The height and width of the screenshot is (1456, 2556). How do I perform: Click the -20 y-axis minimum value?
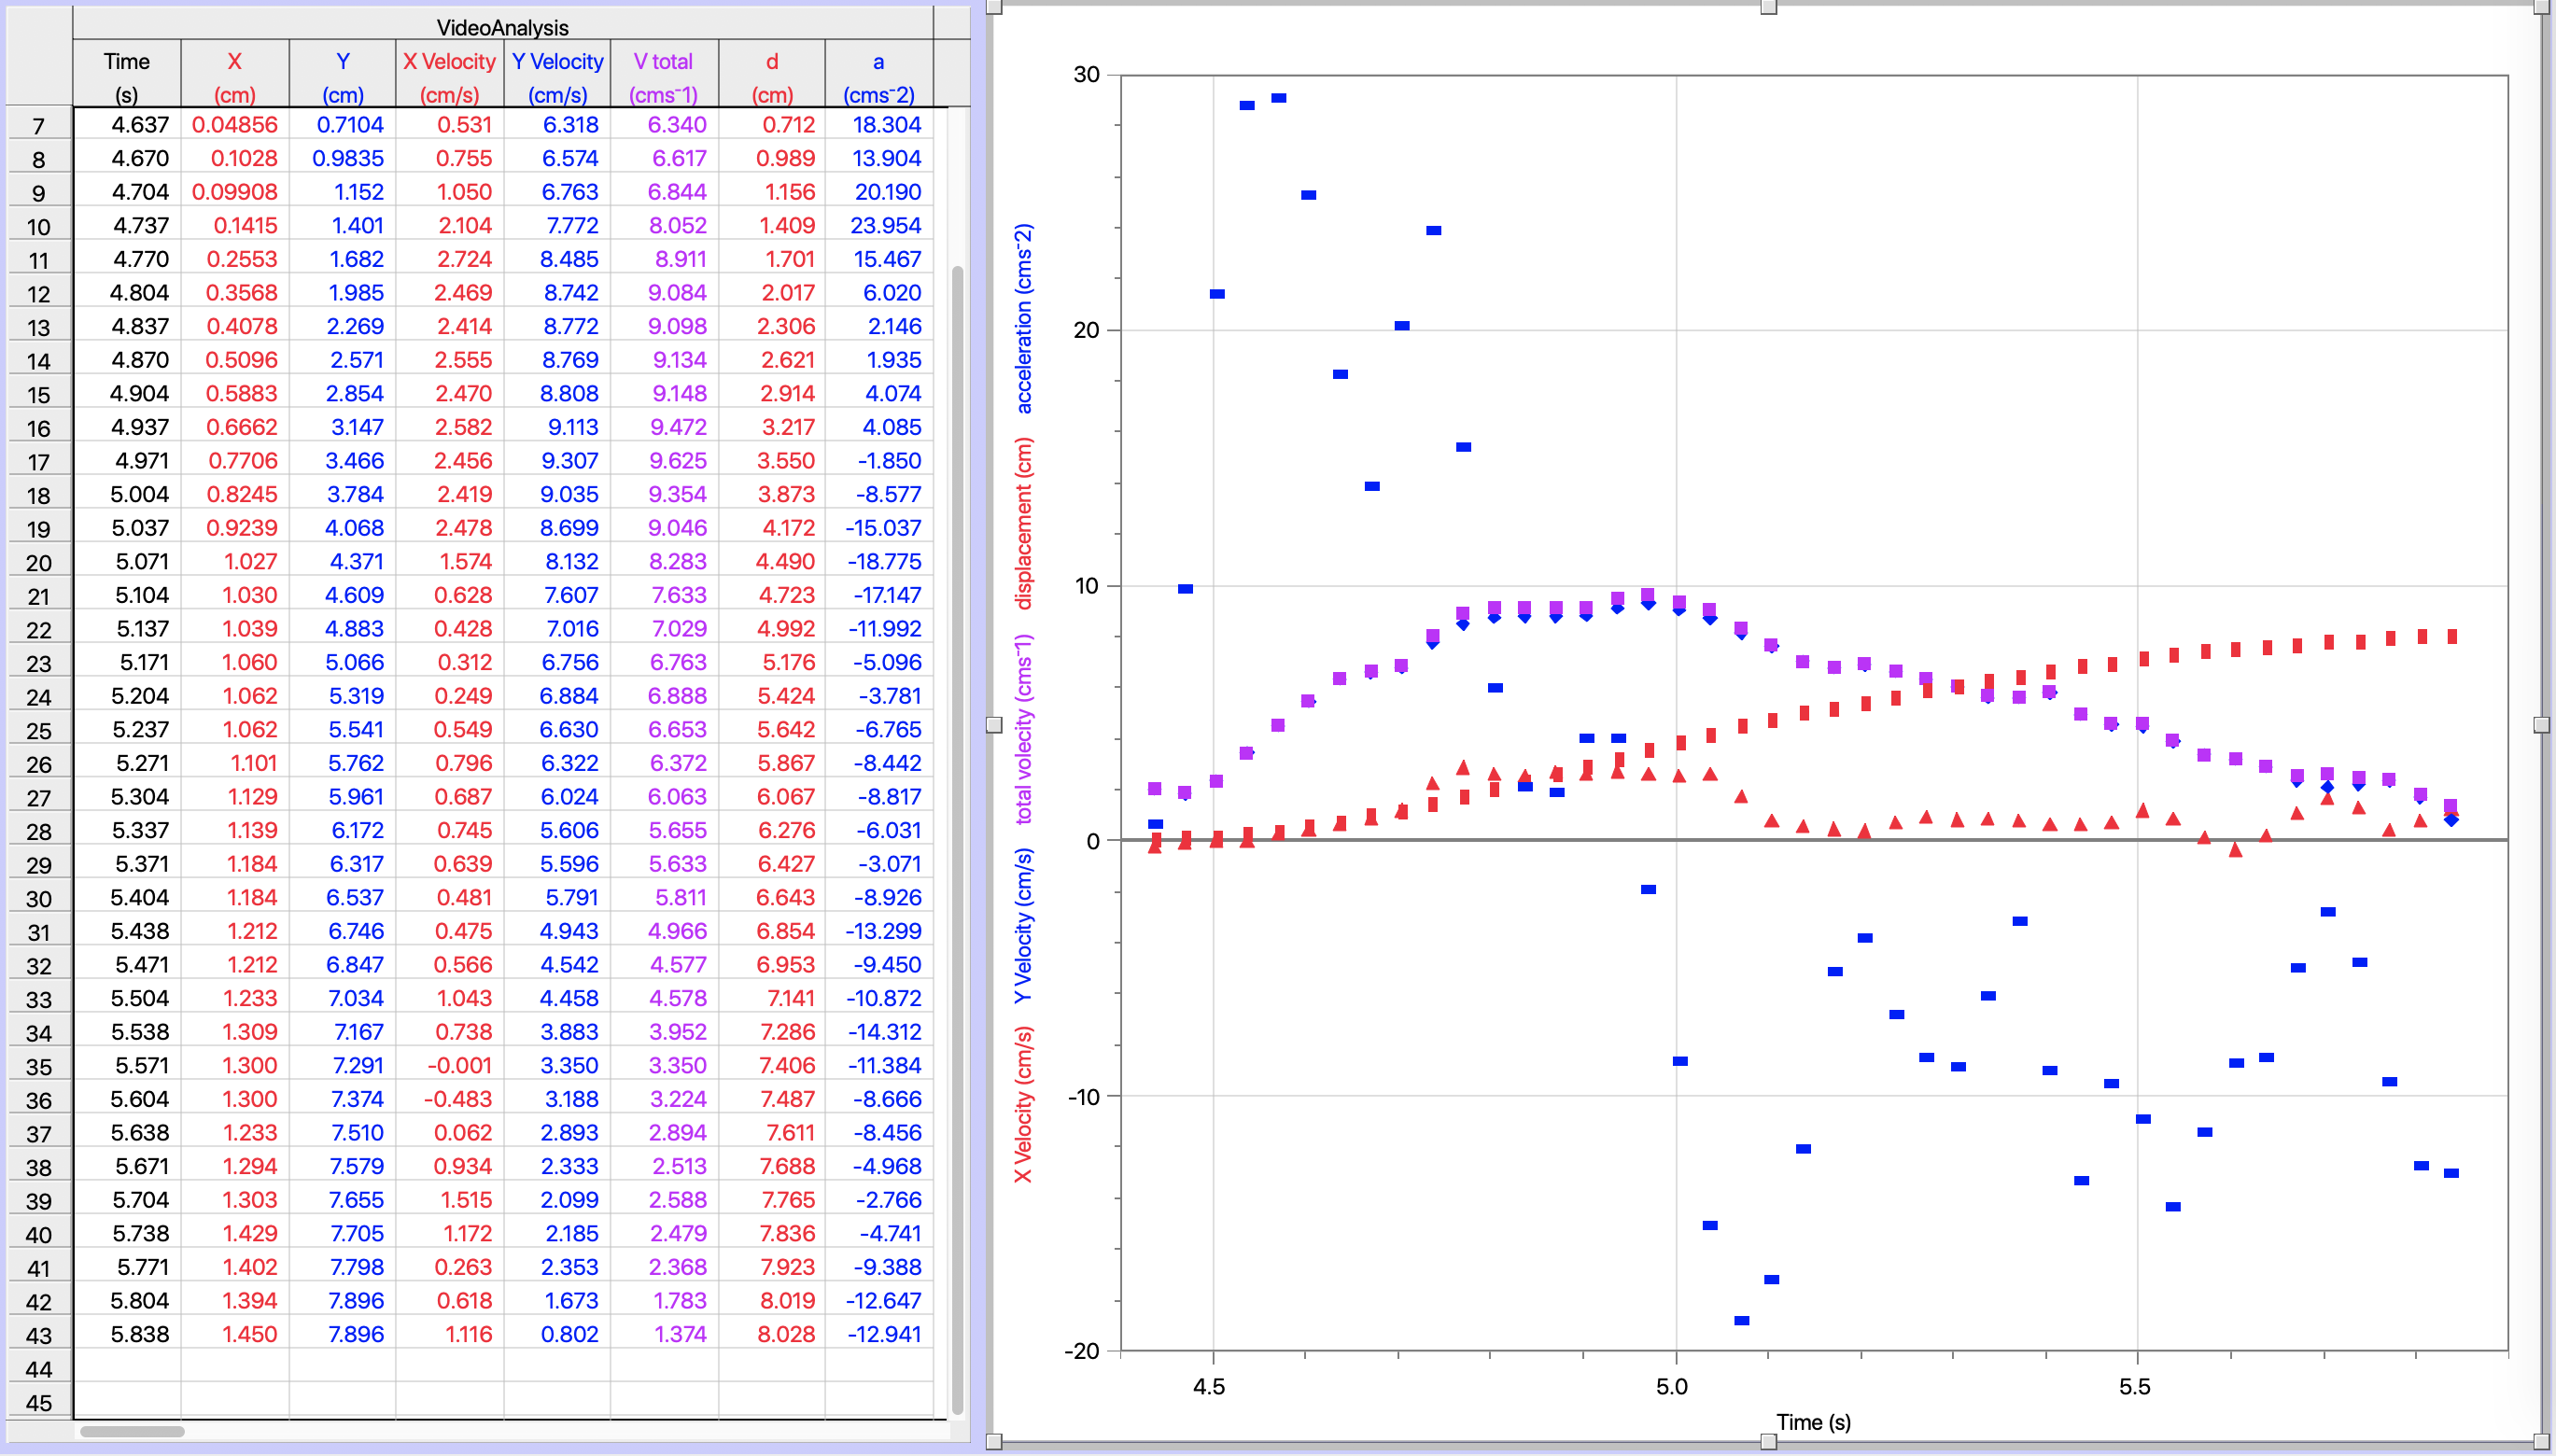[x=1082, y=1351]
